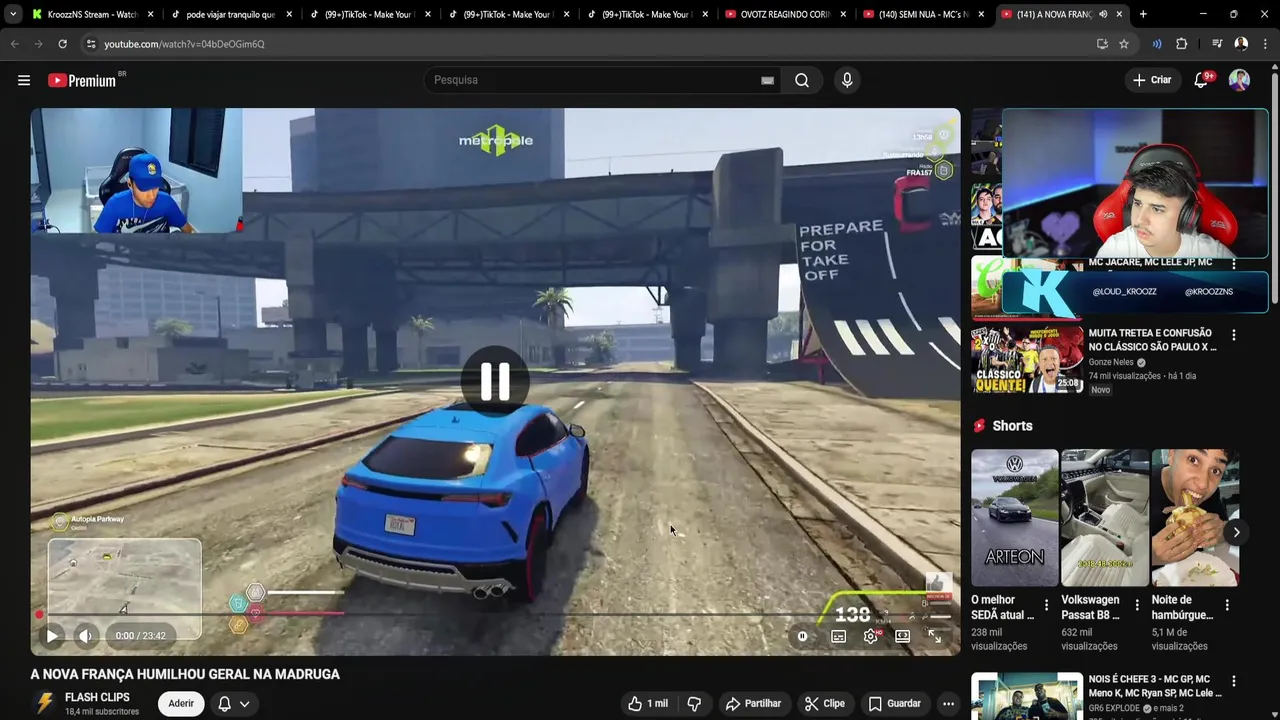Open the YouTube guide hamburger menu
Viewport: 1280px width, 720px height.
(x=24, y=80)
